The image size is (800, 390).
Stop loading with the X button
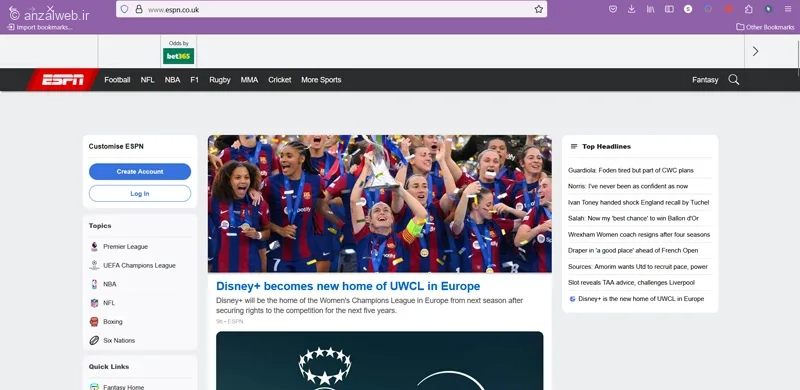[50, 9]
